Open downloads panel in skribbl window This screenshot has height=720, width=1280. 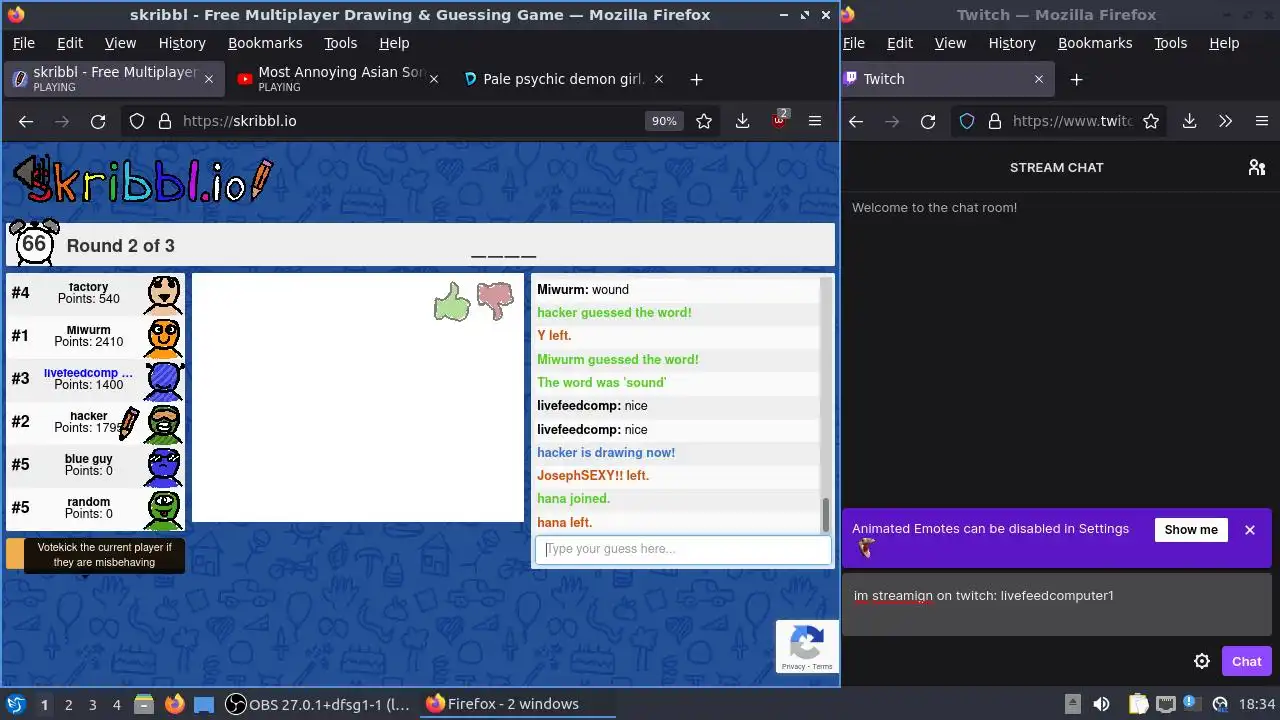(x=742, y=121)
